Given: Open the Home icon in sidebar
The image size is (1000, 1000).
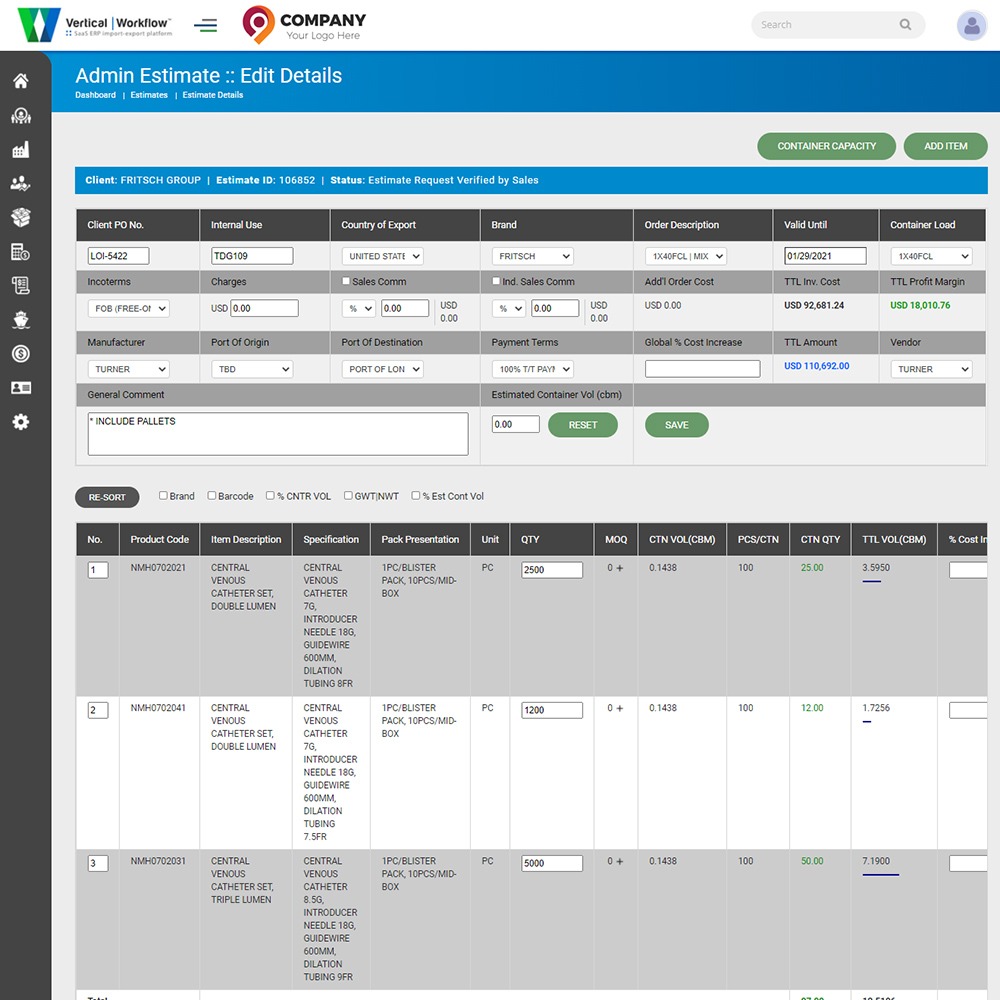Looking at the screenshot, I should point(21,81).
